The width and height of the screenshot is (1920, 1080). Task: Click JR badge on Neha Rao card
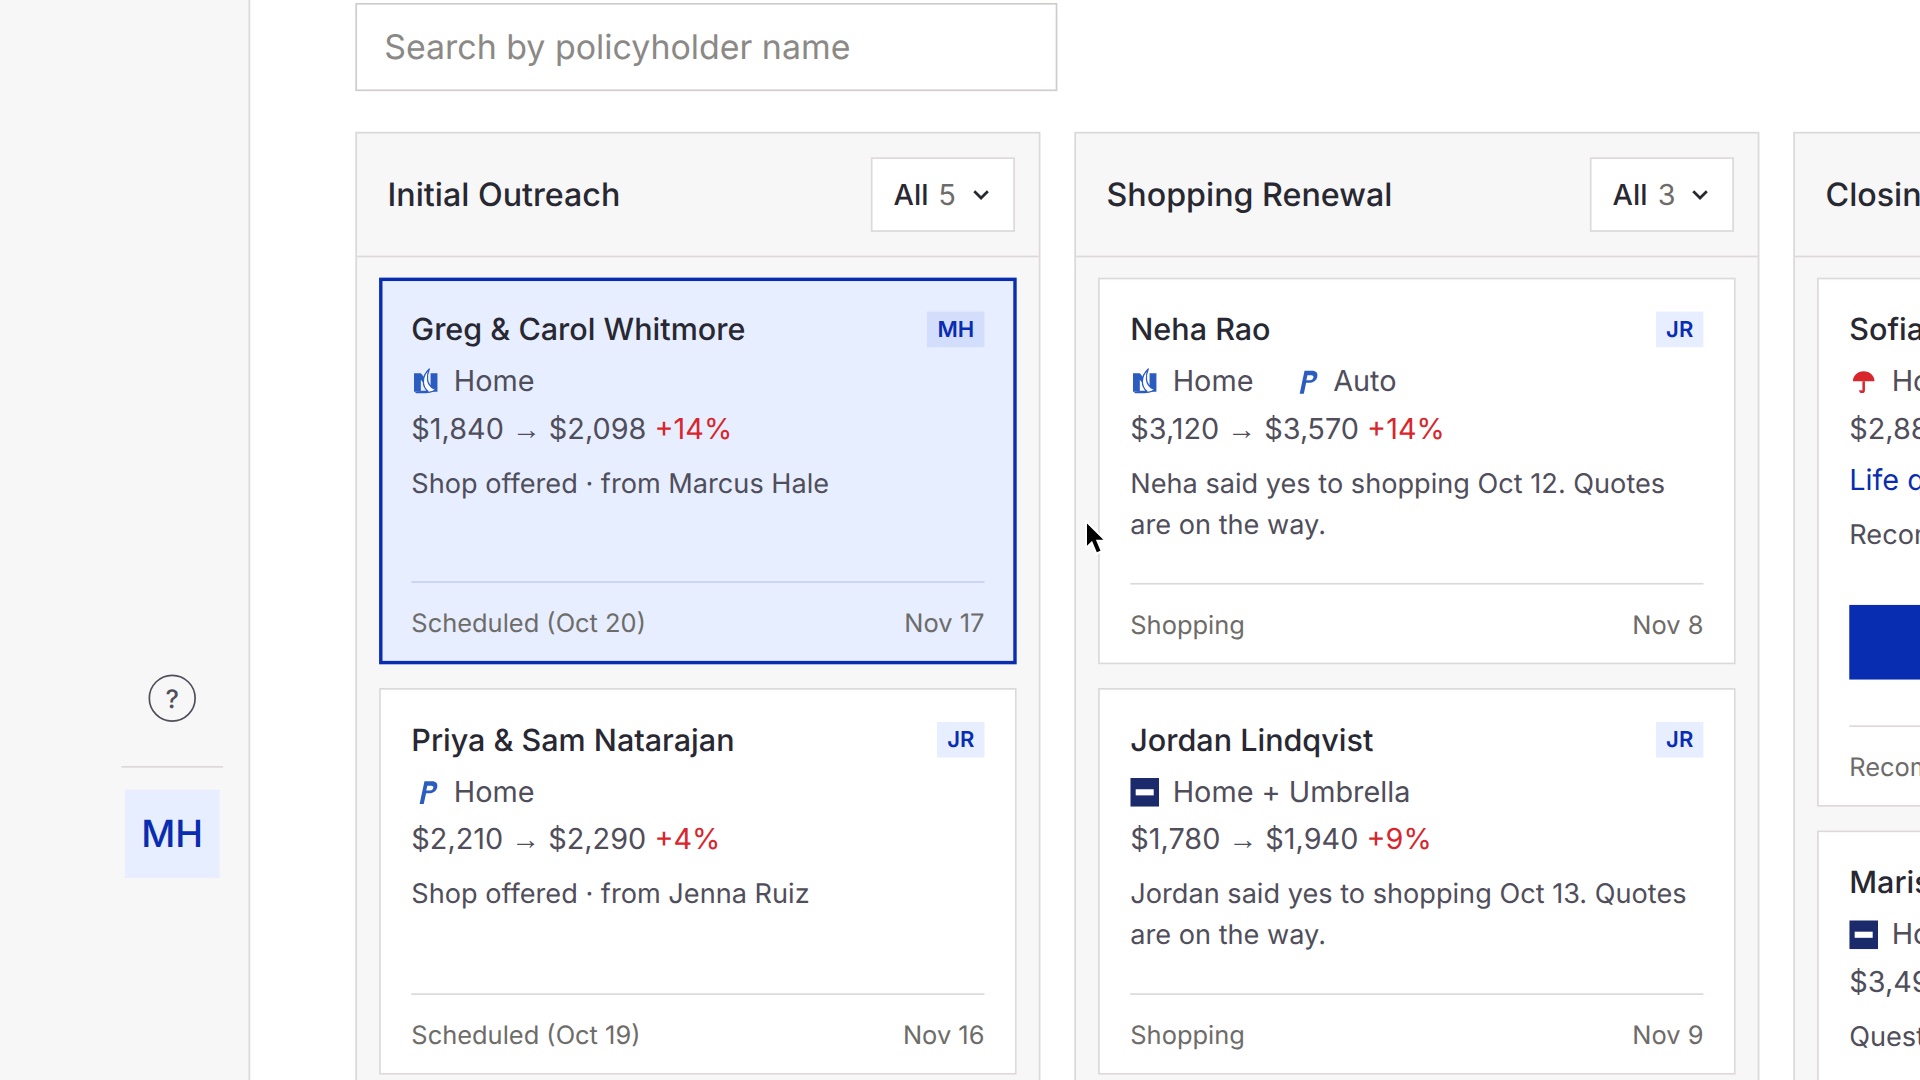(1679, 329)
